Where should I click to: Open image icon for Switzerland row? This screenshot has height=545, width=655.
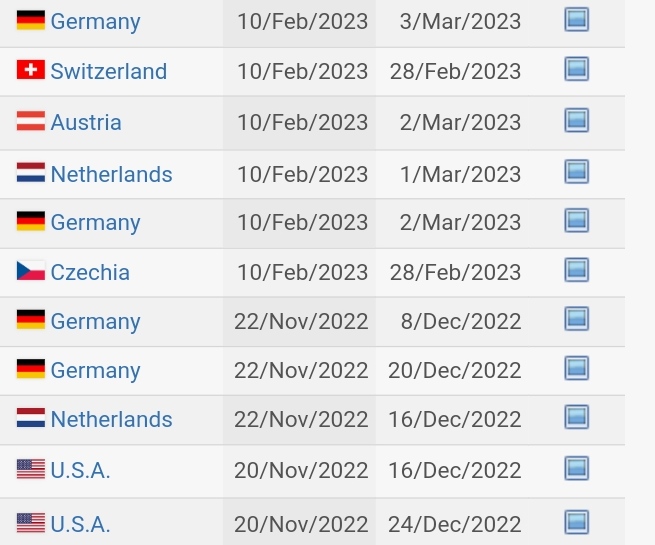[576, 69]
